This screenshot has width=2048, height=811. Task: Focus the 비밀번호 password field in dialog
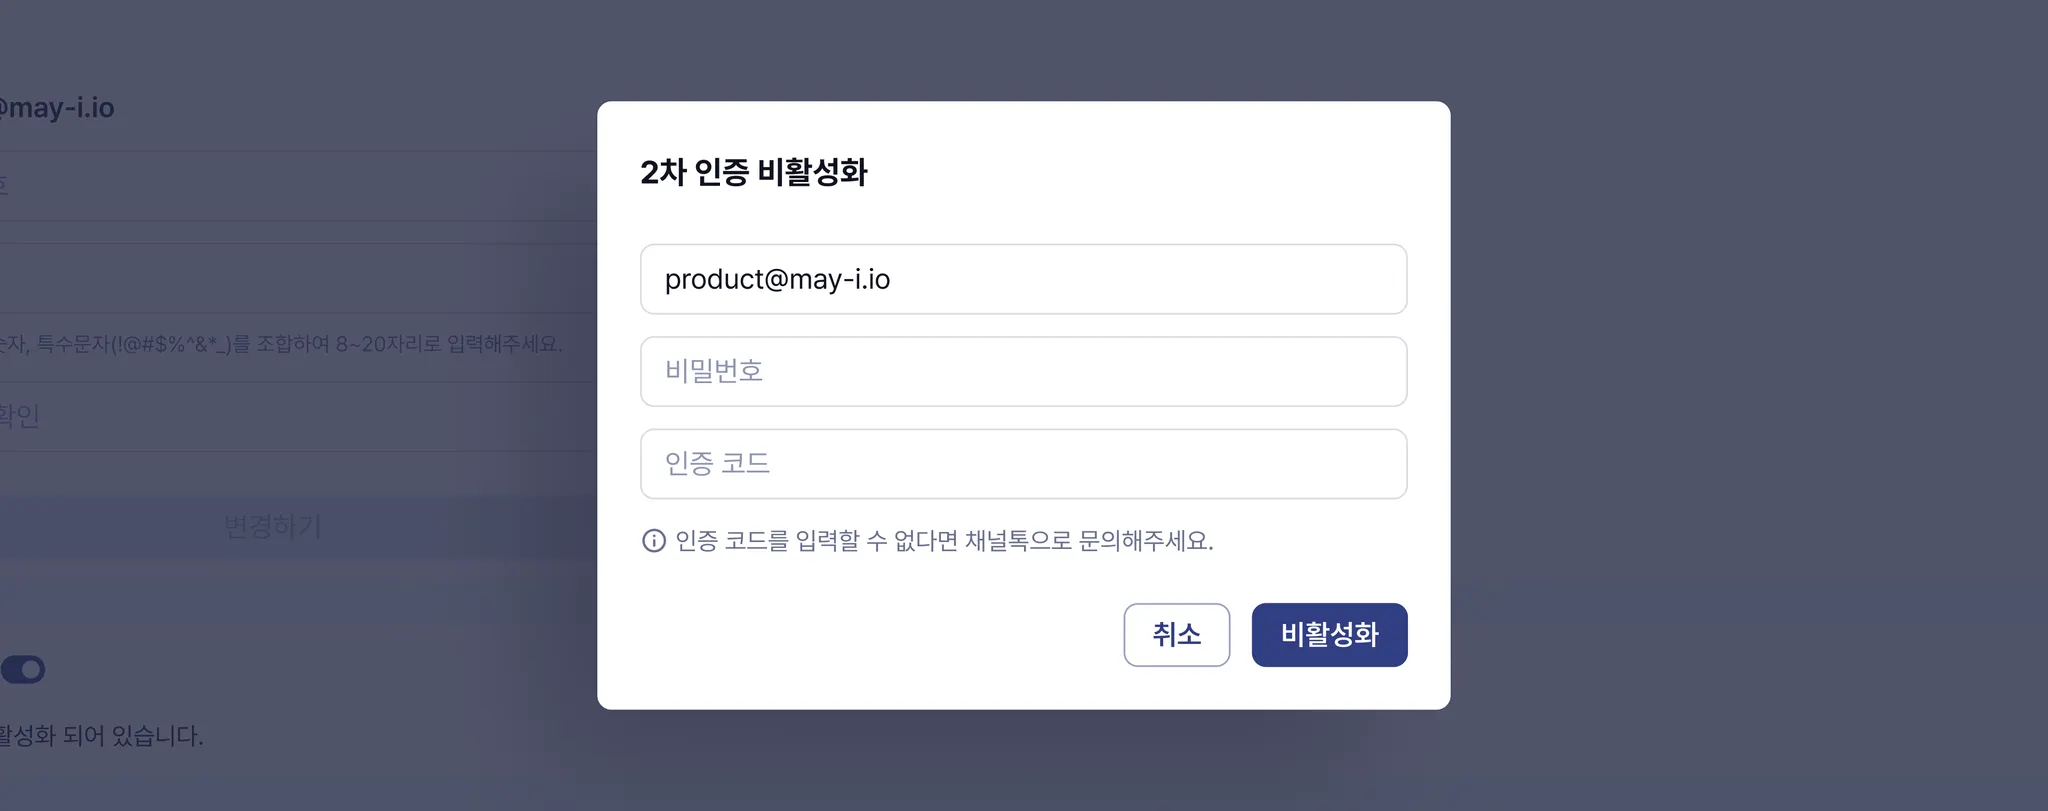[1023, 371]
